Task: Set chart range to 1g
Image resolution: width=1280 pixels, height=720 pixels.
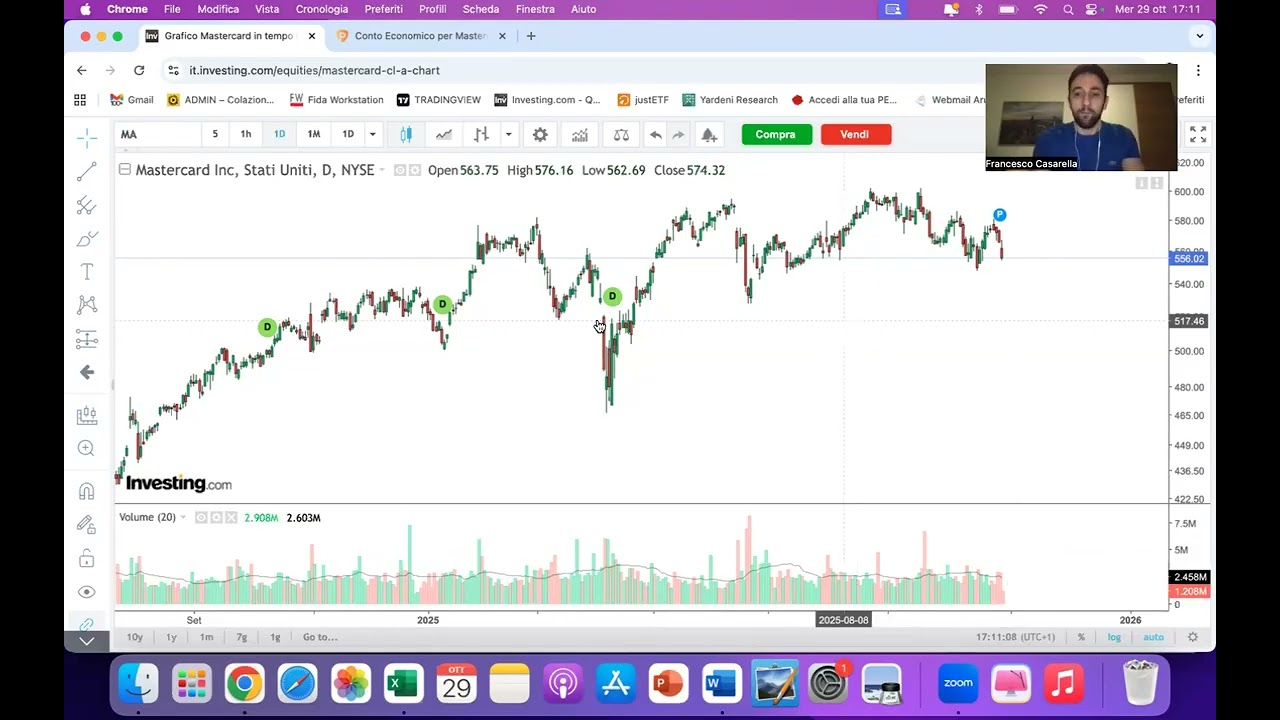Action: [x=275, y=637]
